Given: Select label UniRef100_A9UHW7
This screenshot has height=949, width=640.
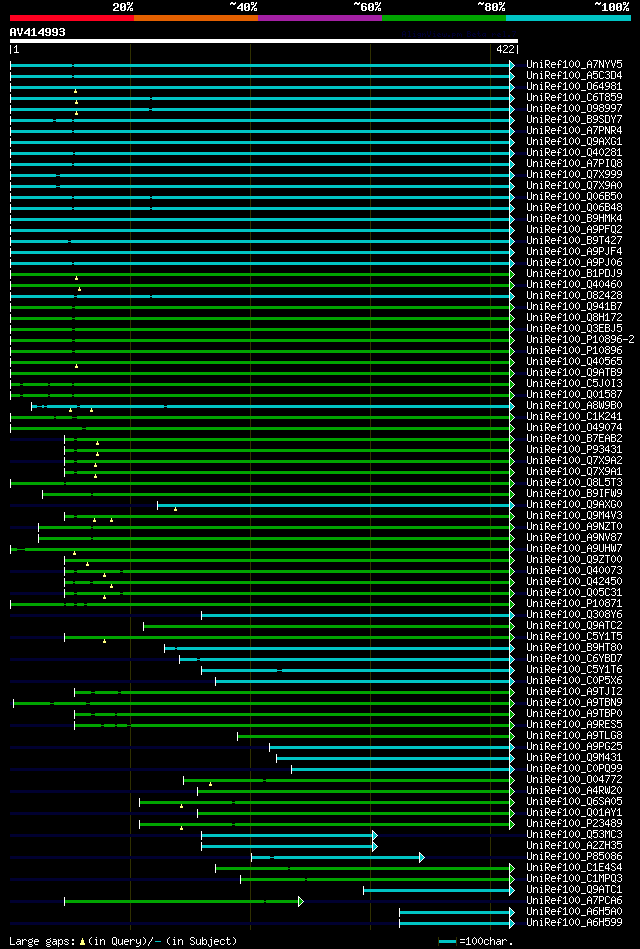Looking at the screenshot, I should [x=575, y=548].
